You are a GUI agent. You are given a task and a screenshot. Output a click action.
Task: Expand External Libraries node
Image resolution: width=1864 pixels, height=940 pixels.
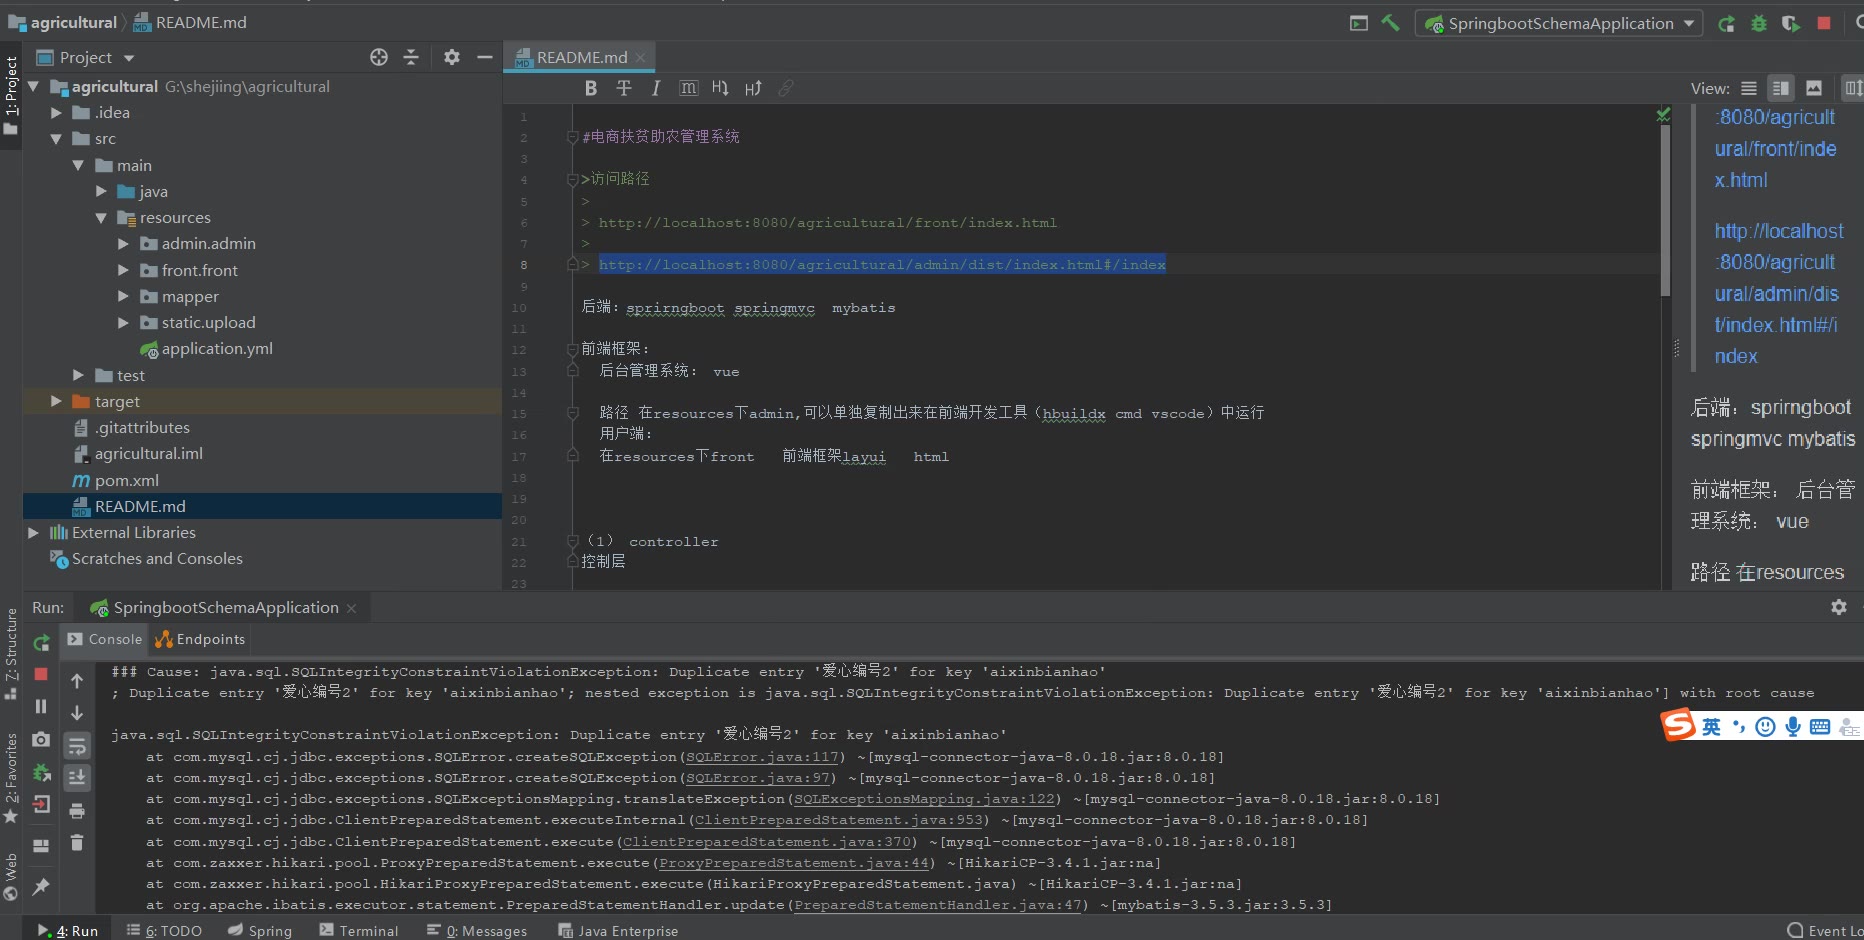33,533
